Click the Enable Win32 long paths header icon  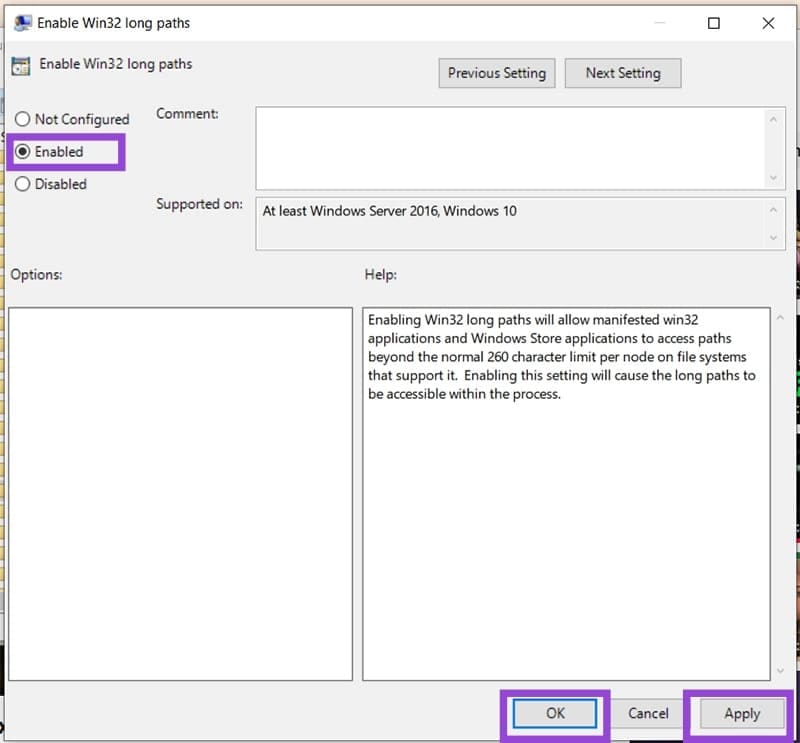pyautogui.click(x=22, y=64)
